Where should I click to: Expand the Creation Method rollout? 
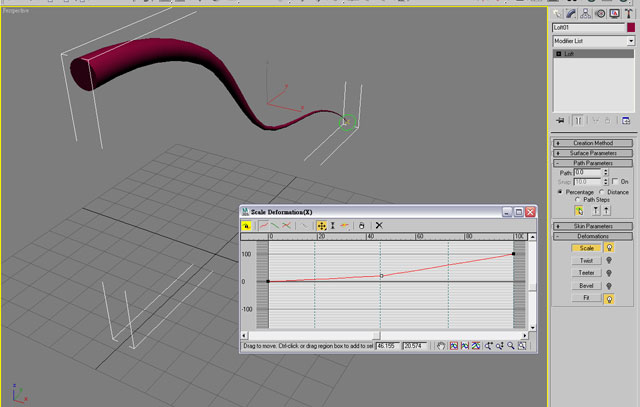(x=593, y=143)
